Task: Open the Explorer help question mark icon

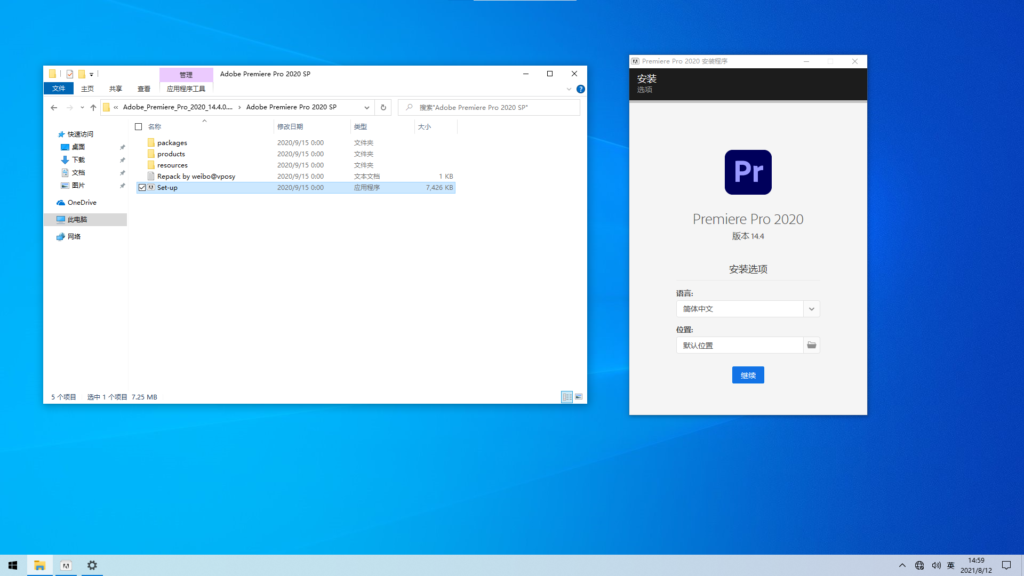Action: tap(581, 89)
